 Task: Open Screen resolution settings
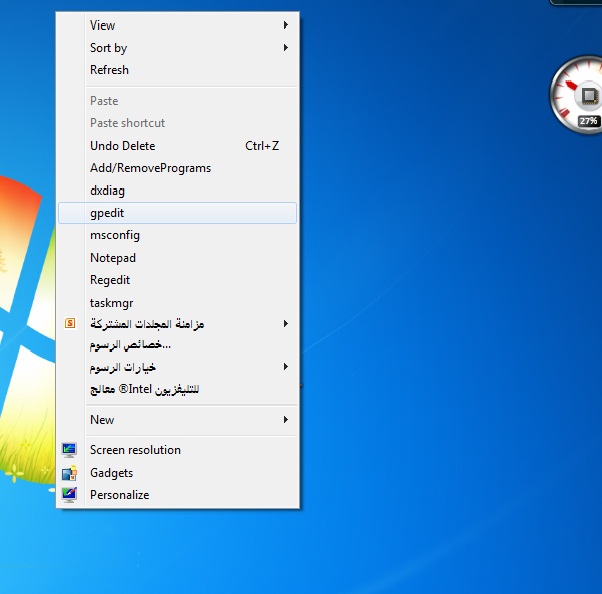tap(177, 450)
